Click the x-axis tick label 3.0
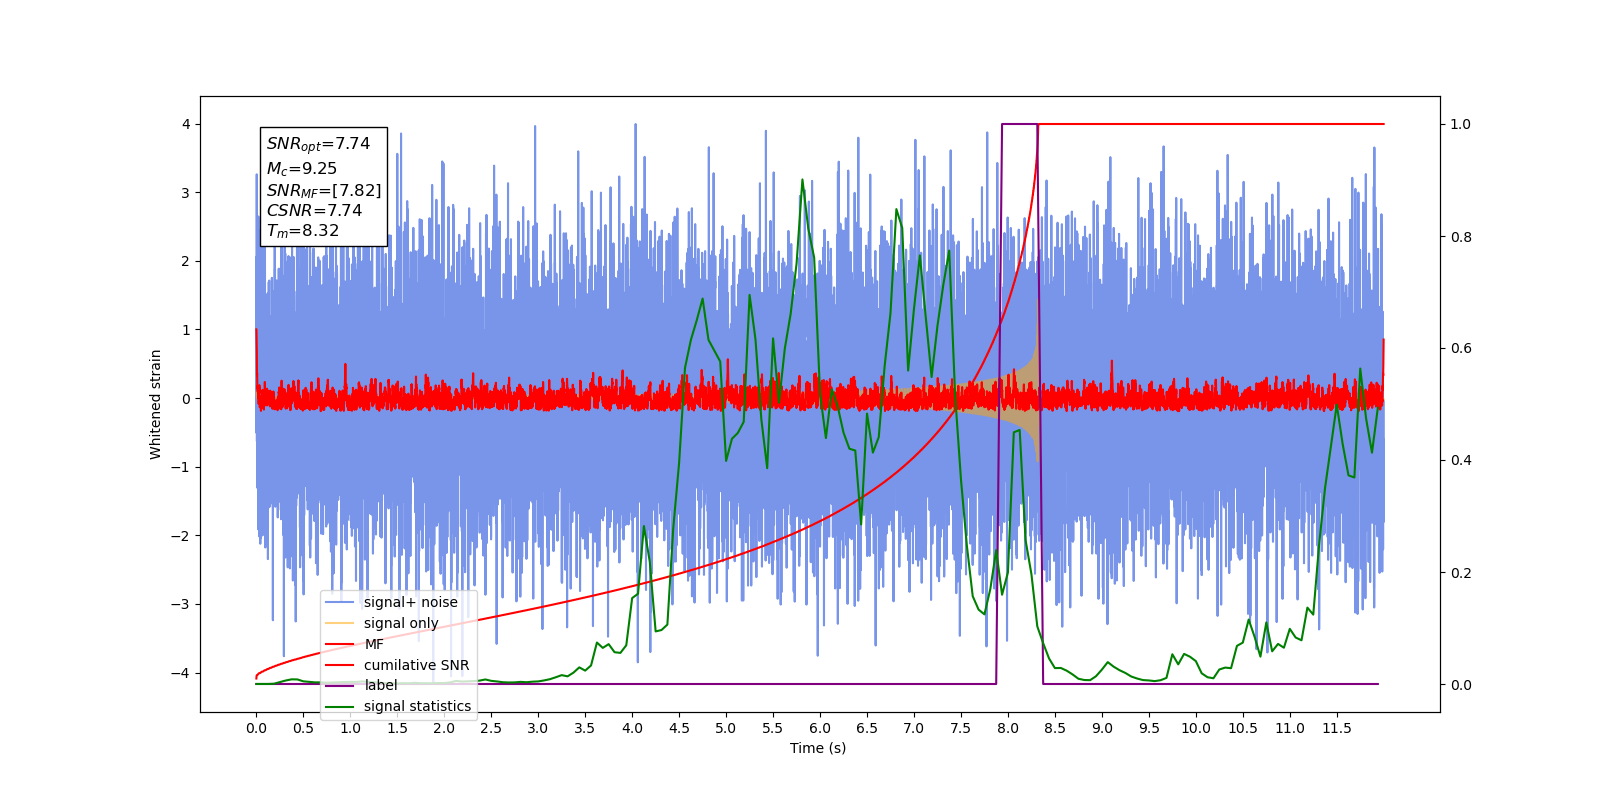The width and height of the screenshot is (1600, 800). click(538, 728)
